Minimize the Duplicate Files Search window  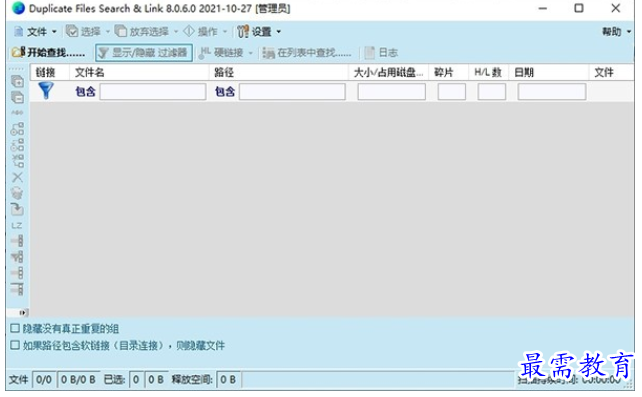pyautogui.click(x=543, y=8)
